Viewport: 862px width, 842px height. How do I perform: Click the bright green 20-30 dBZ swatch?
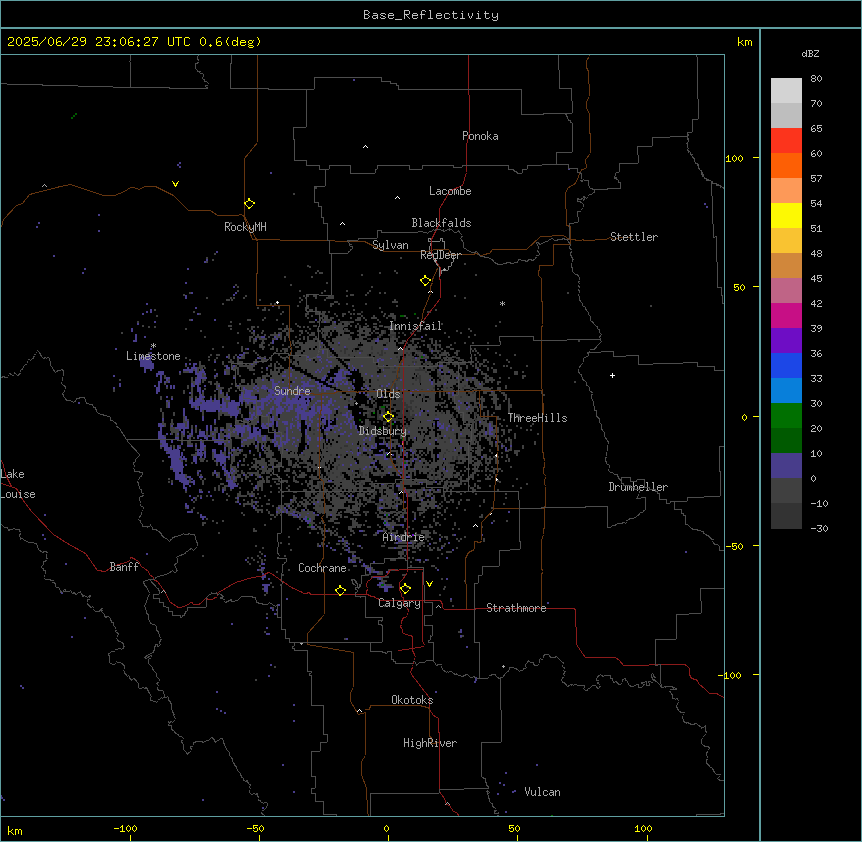(x=786, y=416)
